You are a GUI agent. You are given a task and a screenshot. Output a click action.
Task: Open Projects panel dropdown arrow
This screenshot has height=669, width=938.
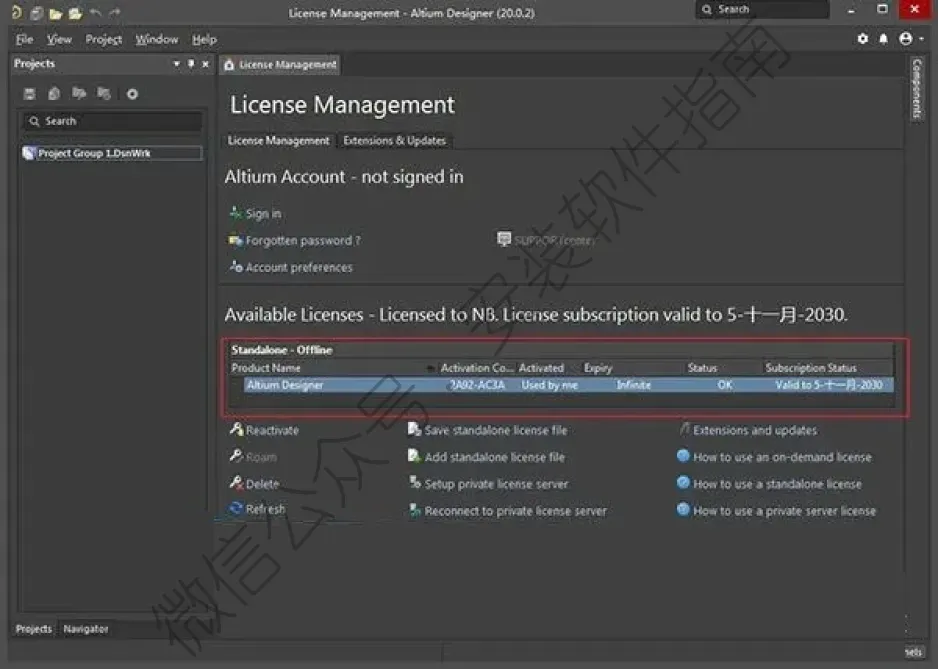(176, 63)
